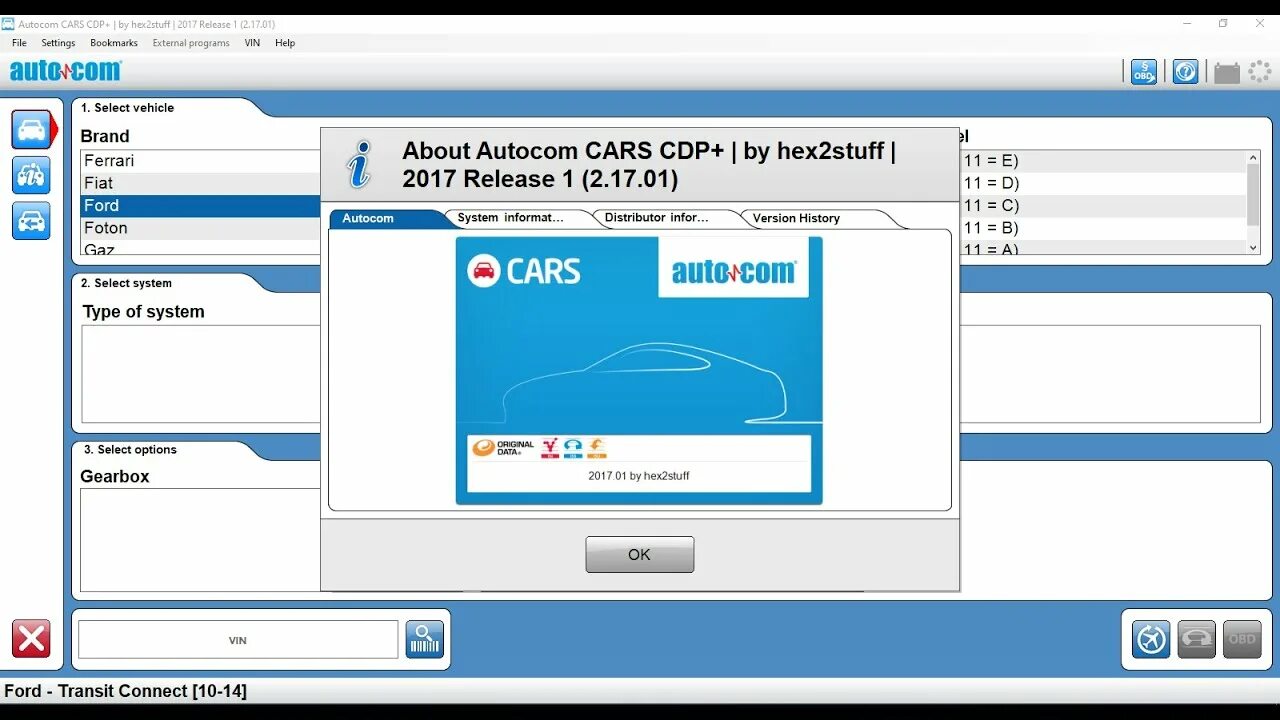
Task: Open the Settings menu
Action: click(58, 43)
